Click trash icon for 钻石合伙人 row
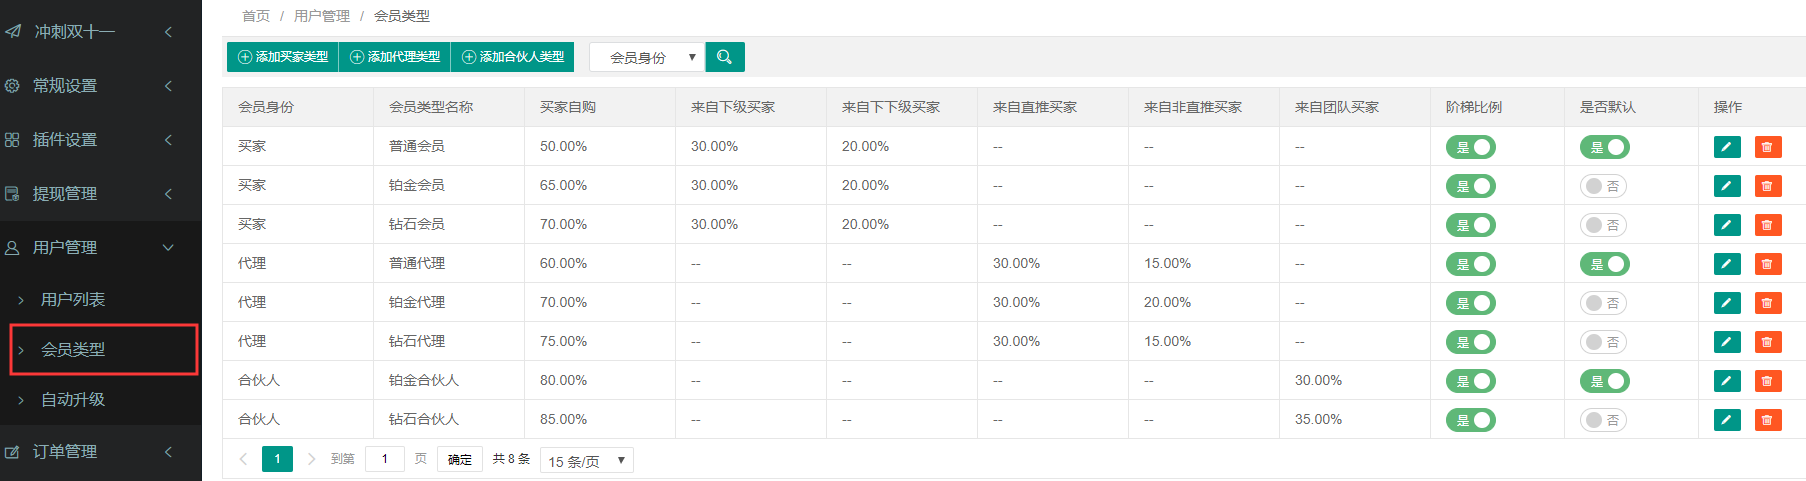 (x=1768, y=420)
